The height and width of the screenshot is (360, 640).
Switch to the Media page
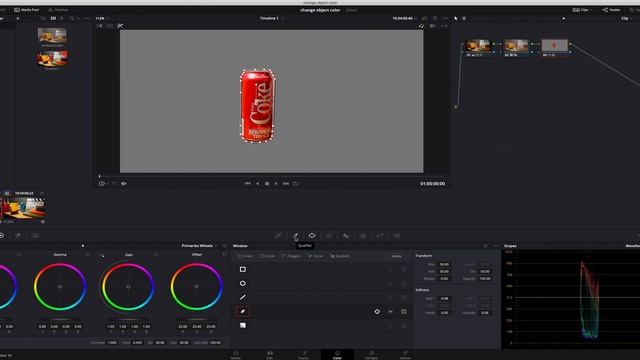236,355
